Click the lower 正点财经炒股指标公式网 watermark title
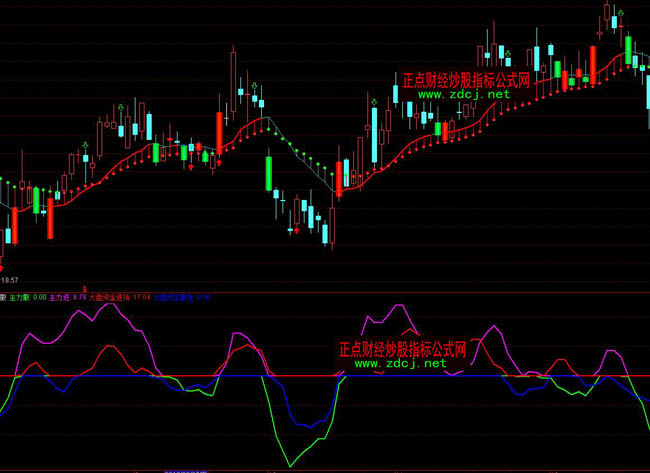Screen dimensions: 650x473 402,349
